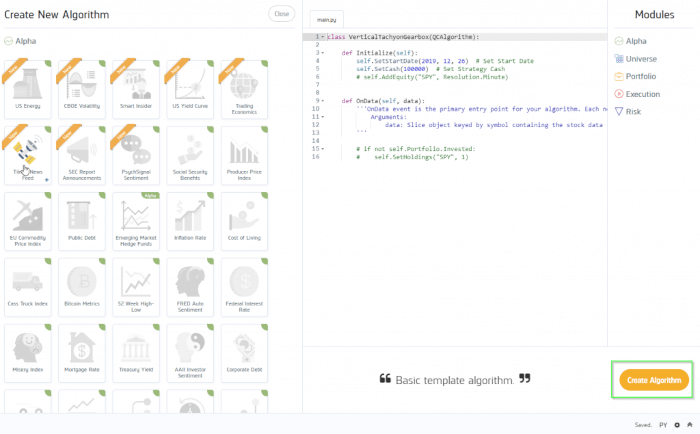Open the SEC Report Announcements card

(x=82, y=155)
